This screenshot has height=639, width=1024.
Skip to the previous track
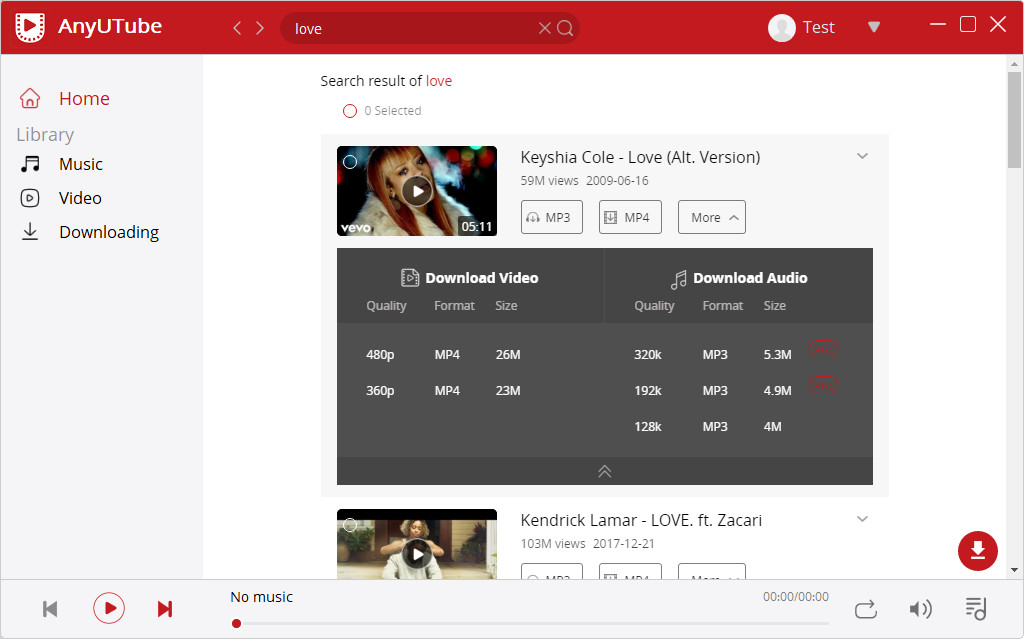click(50, 609)
